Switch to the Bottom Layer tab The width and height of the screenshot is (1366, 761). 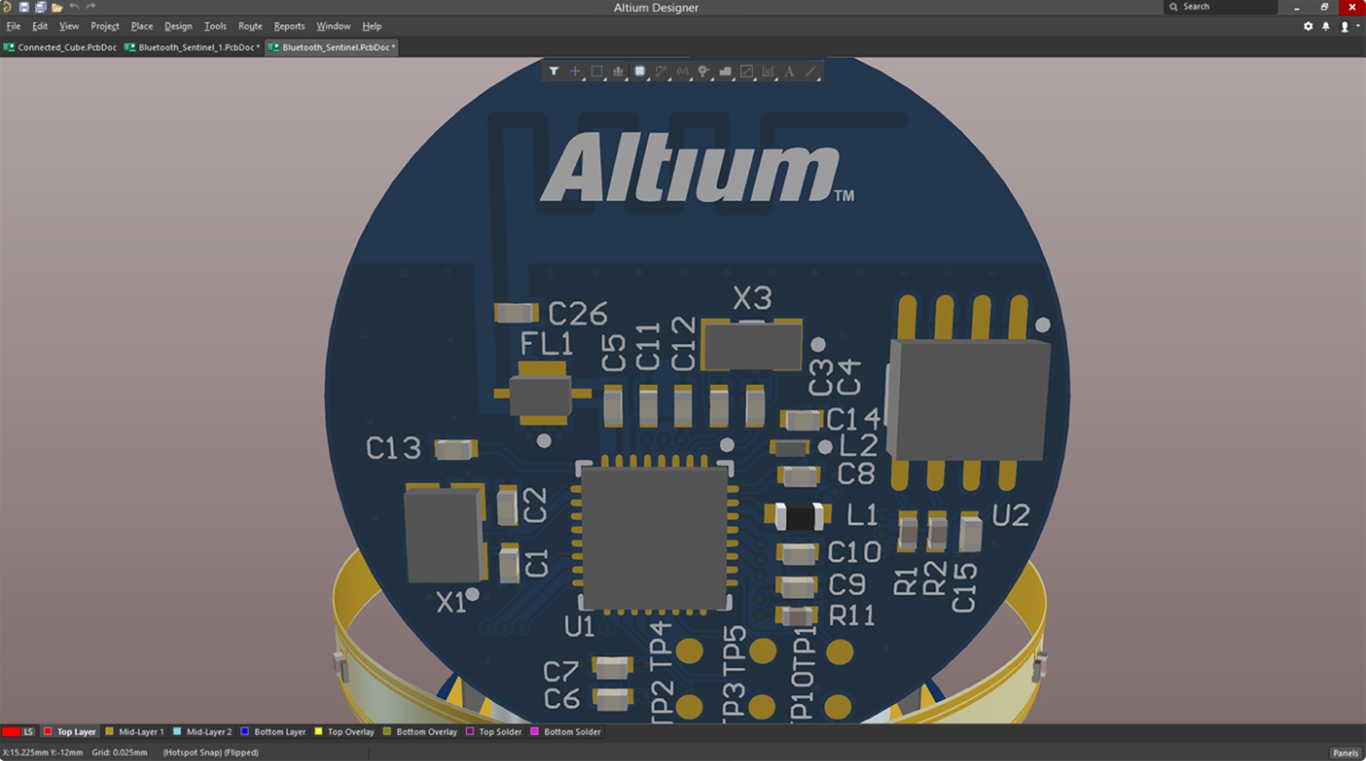[274, 732]
